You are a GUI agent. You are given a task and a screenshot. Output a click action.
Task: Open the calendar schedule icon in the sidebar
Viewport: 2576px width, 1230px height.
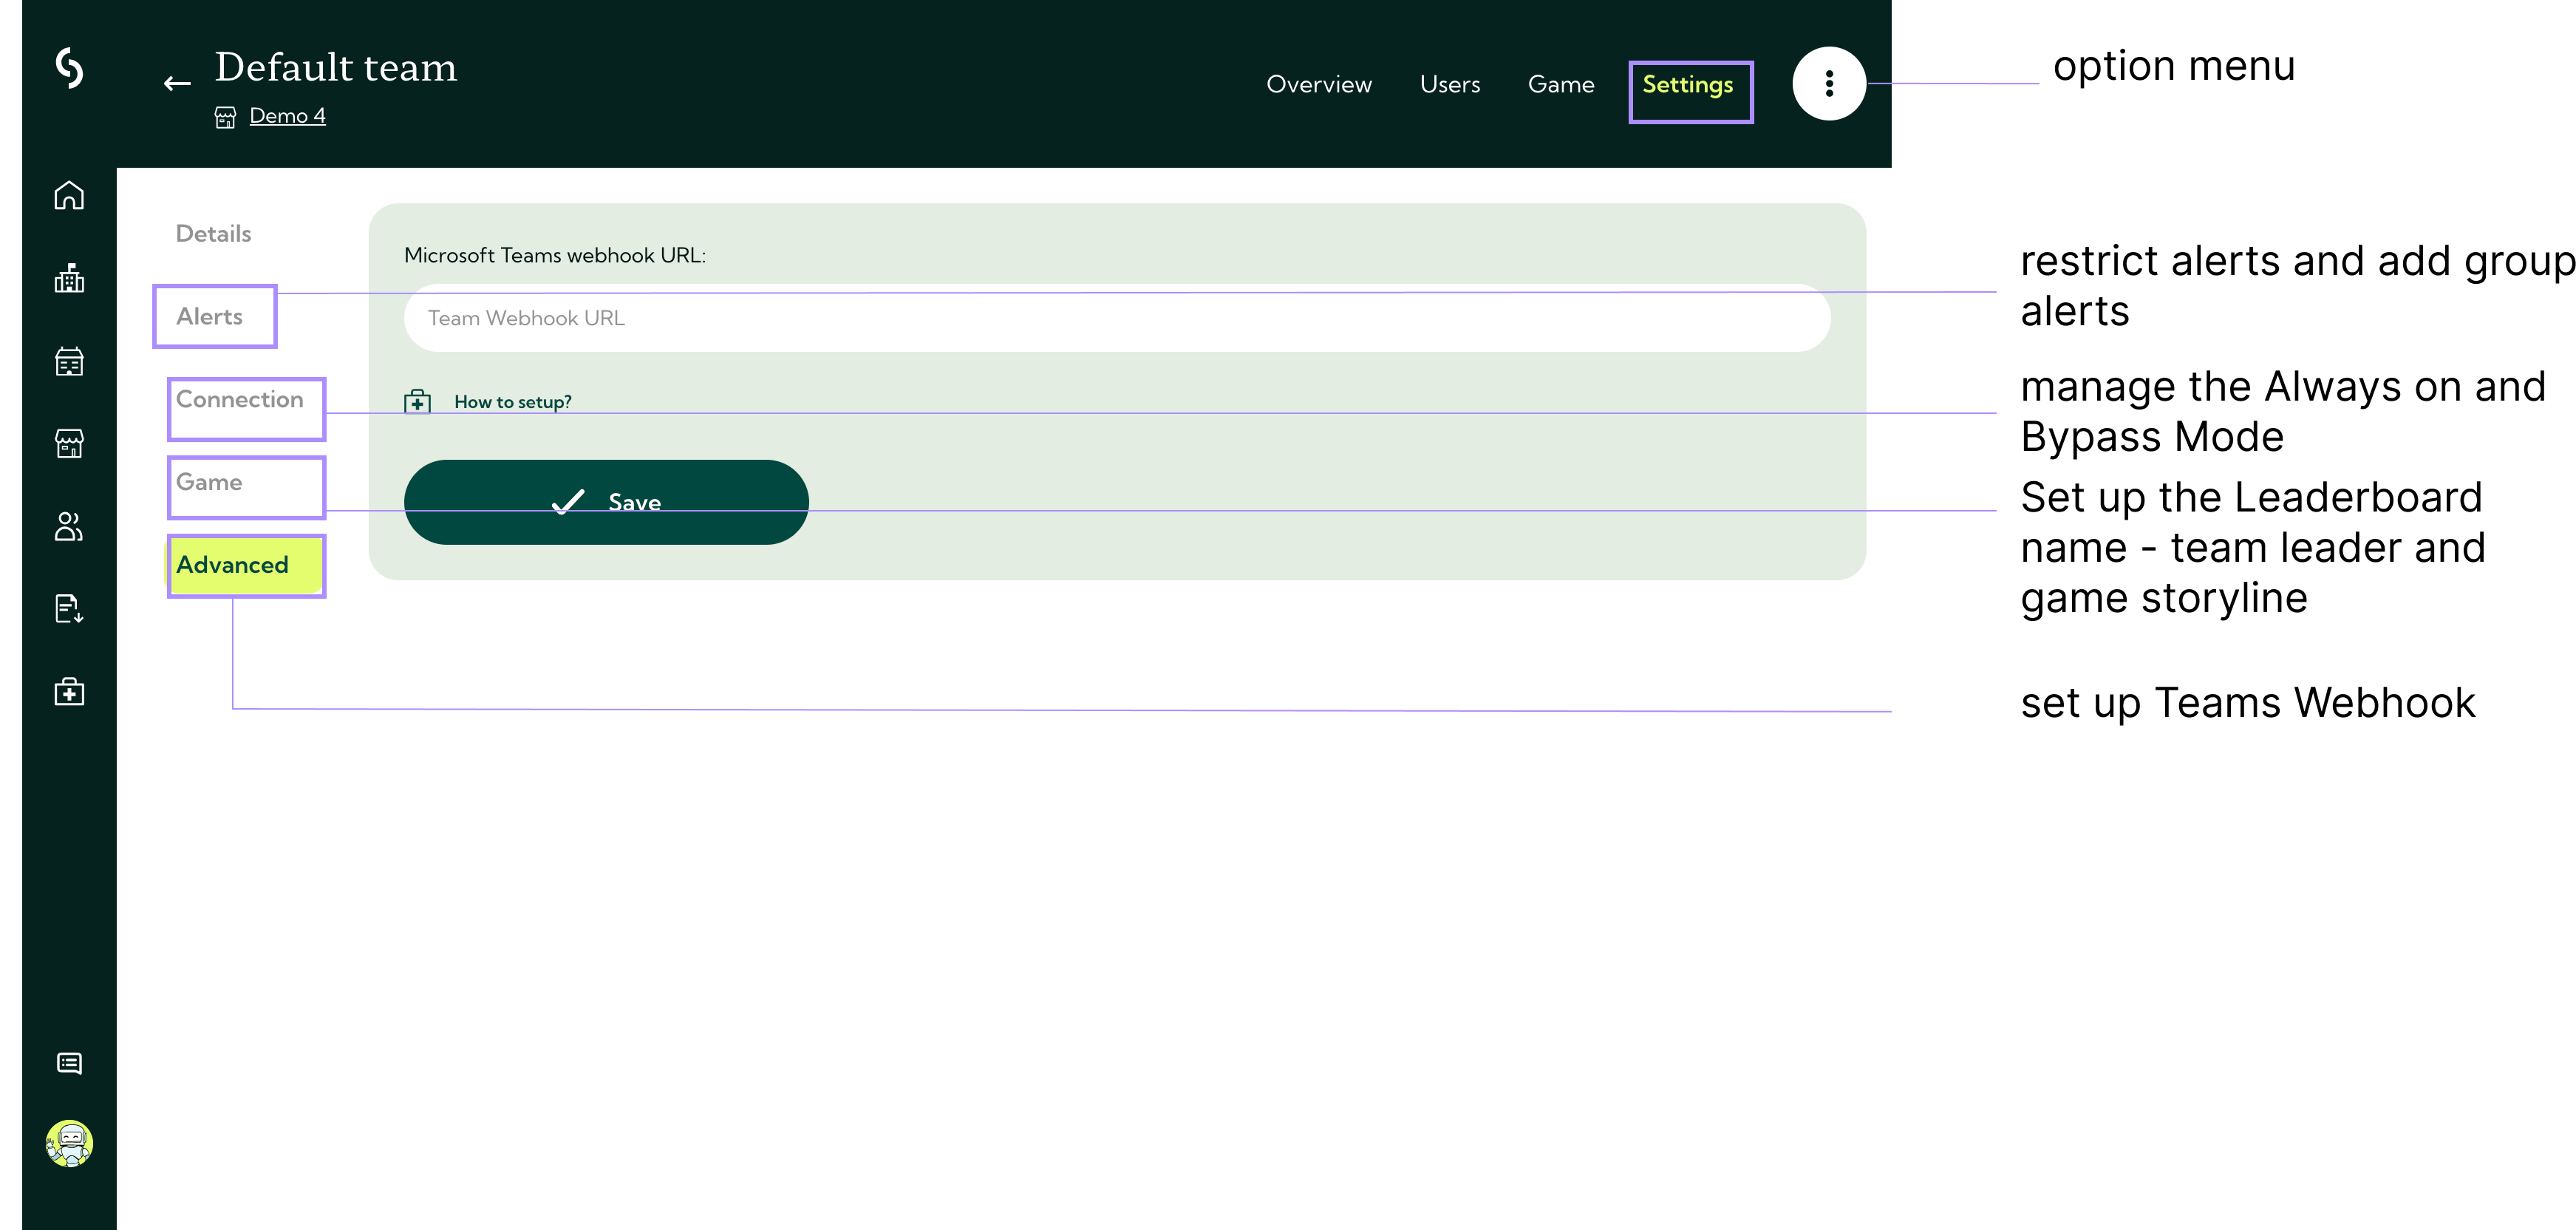[x=69, y=361]
